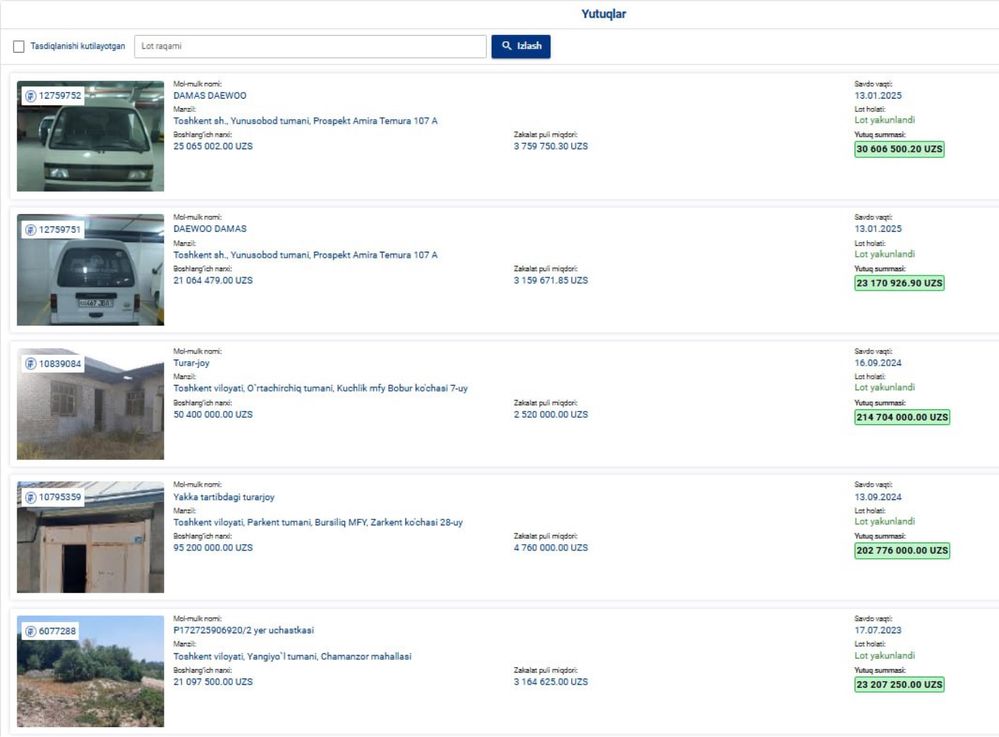The image size is (999, 737).
Task: Open thumbnail of lot 6077288 land
Action: 90,671
